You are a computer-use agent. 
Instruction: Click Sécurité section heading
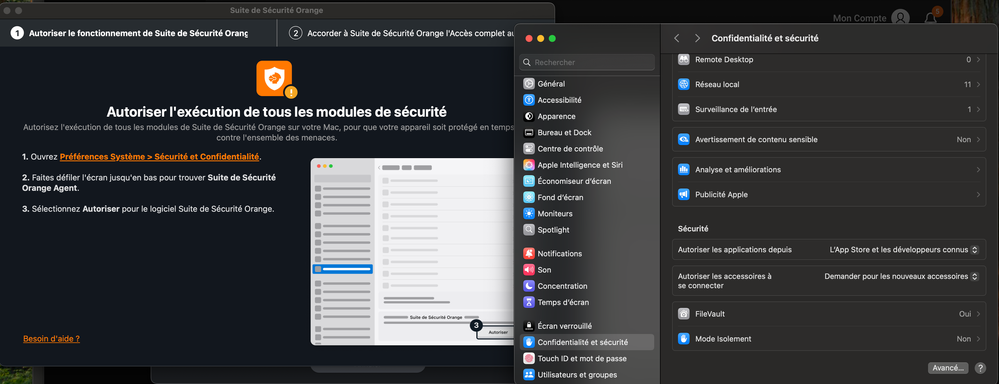pyautogui.click(x=693, y=228)
